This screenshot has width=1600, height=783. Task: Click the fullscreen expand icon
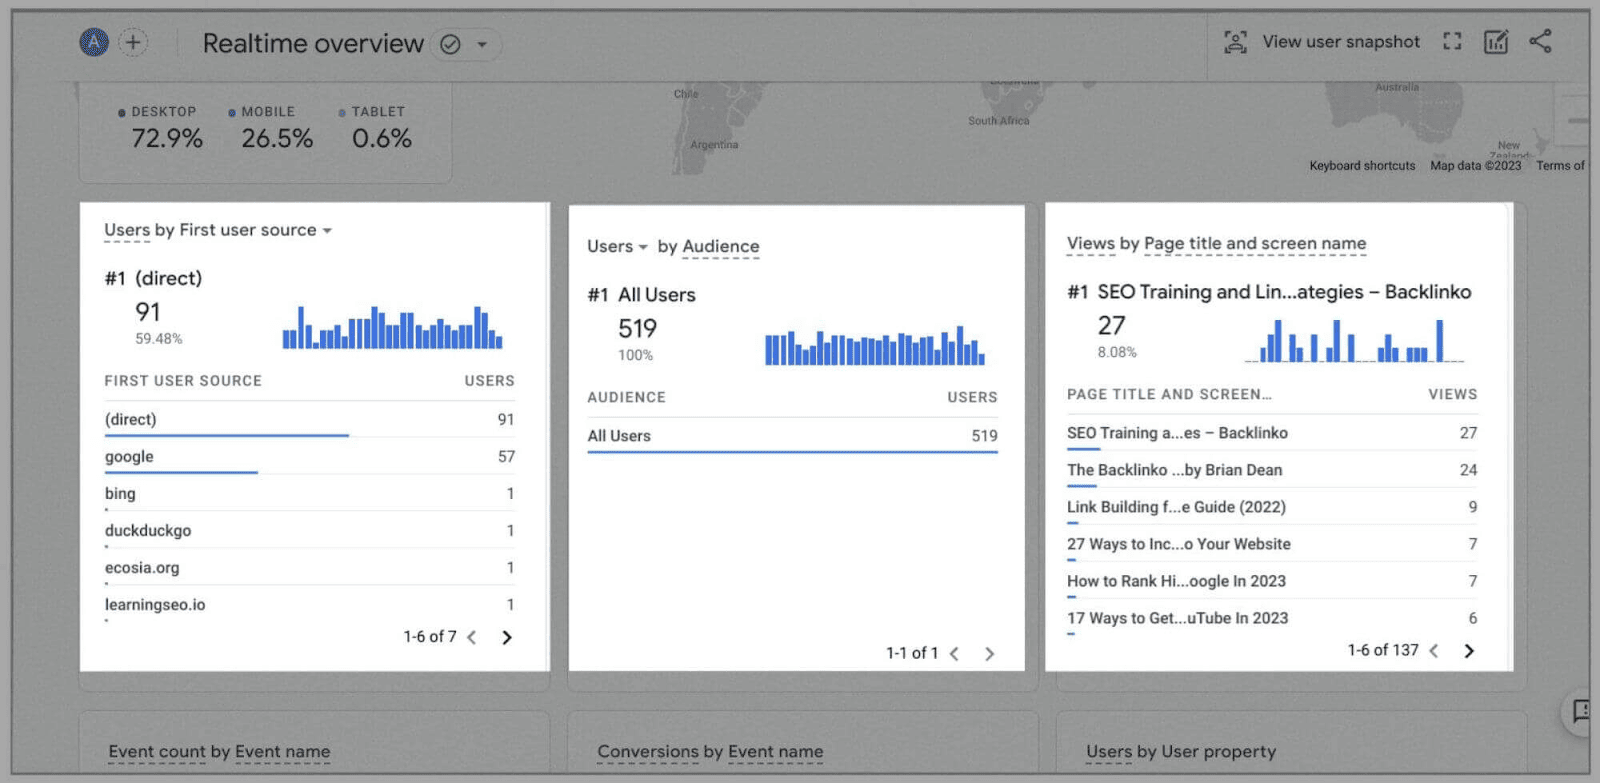(1452, 42)
